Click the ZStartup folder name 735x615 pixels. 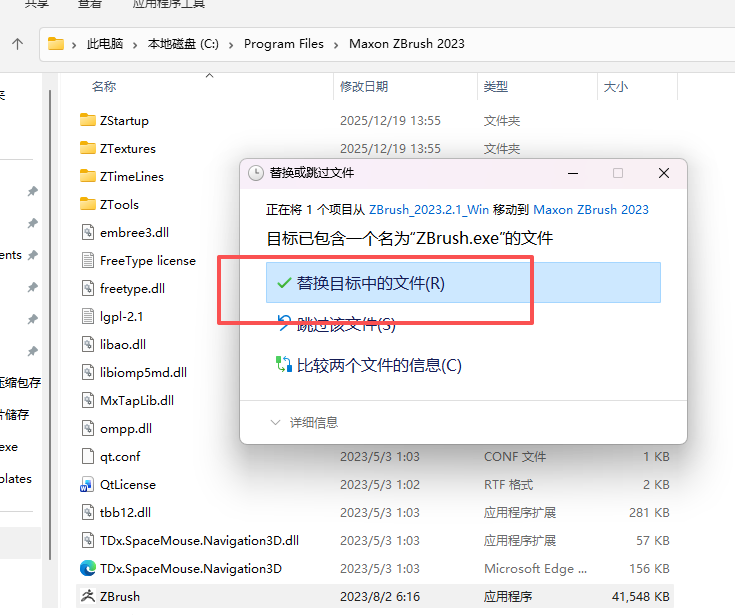(x=124, y=120)
